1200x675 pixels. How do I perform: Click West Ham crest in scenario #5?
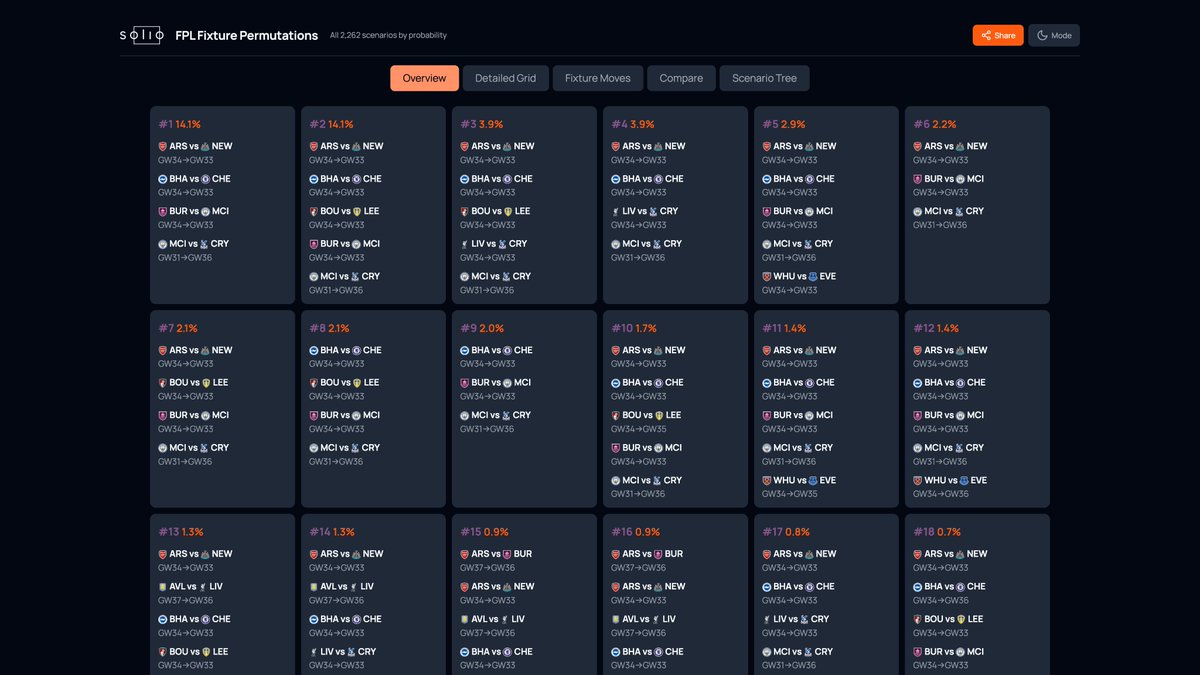(767, 276)
